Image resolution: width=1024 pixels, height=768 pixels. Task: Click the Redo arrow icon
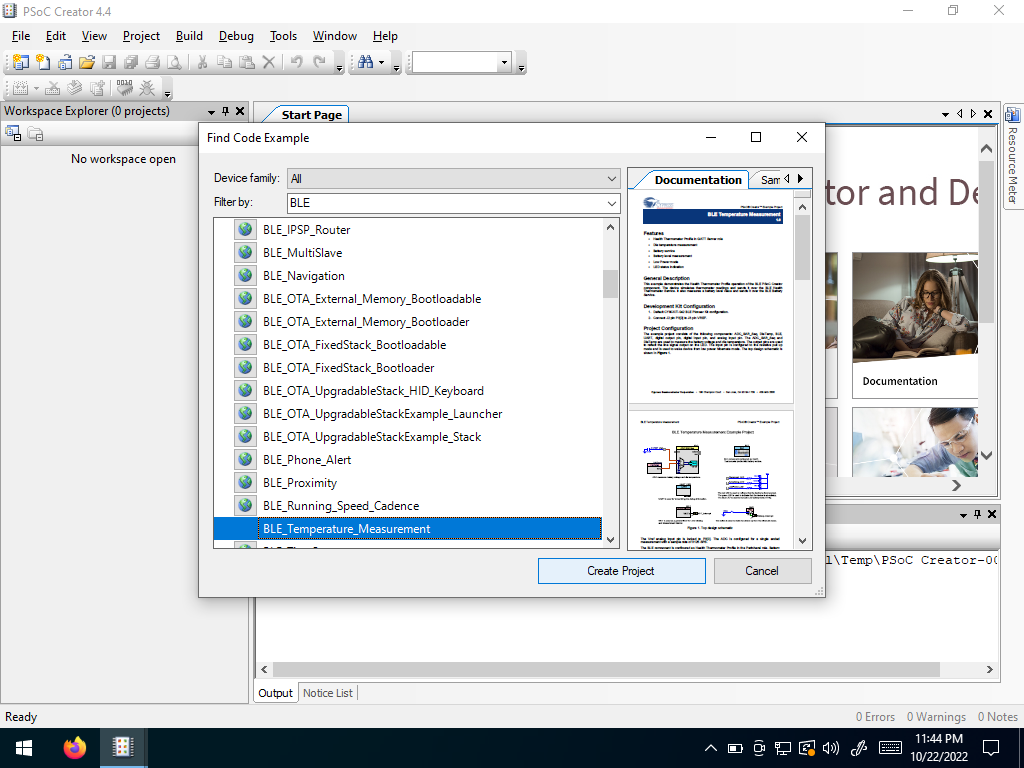point(319,63)
